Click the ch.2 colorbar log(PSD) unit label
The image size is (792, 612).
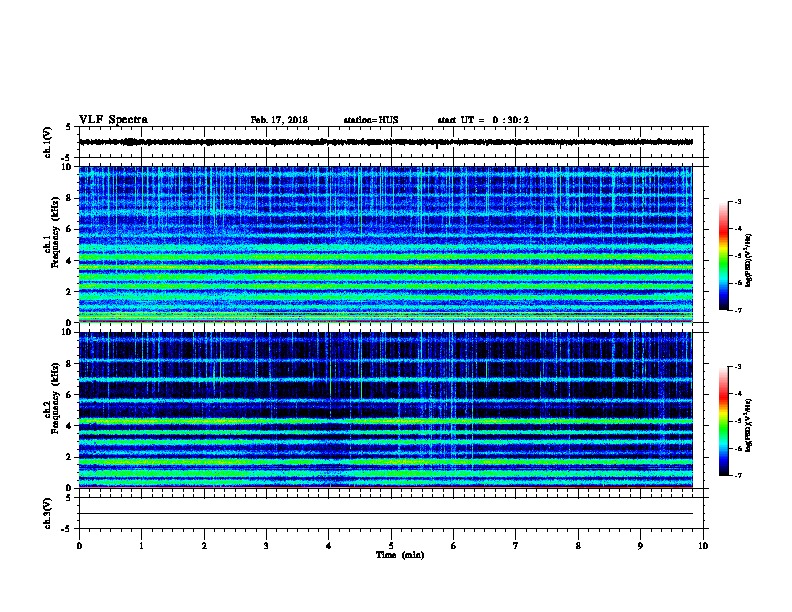pos(749,425)
